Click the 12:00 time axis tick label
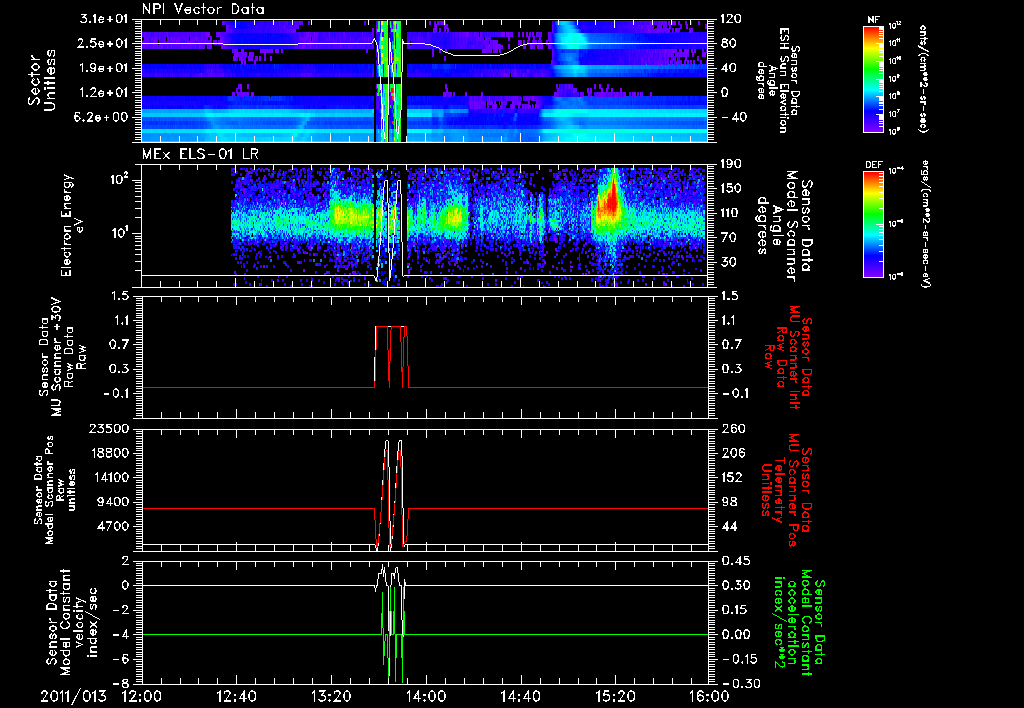The height and width of the screenshot is (708, 1024). (142, 697)
